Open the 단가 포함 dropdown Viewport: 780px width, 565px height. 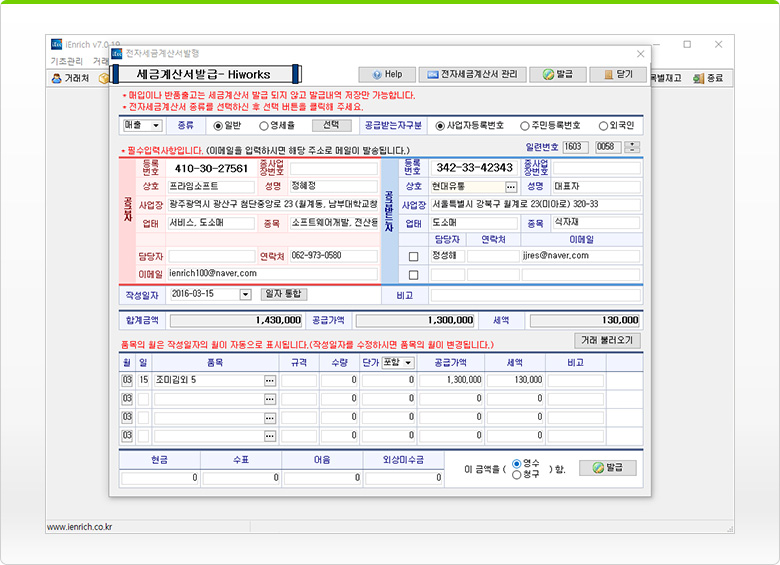coord(398,363)
